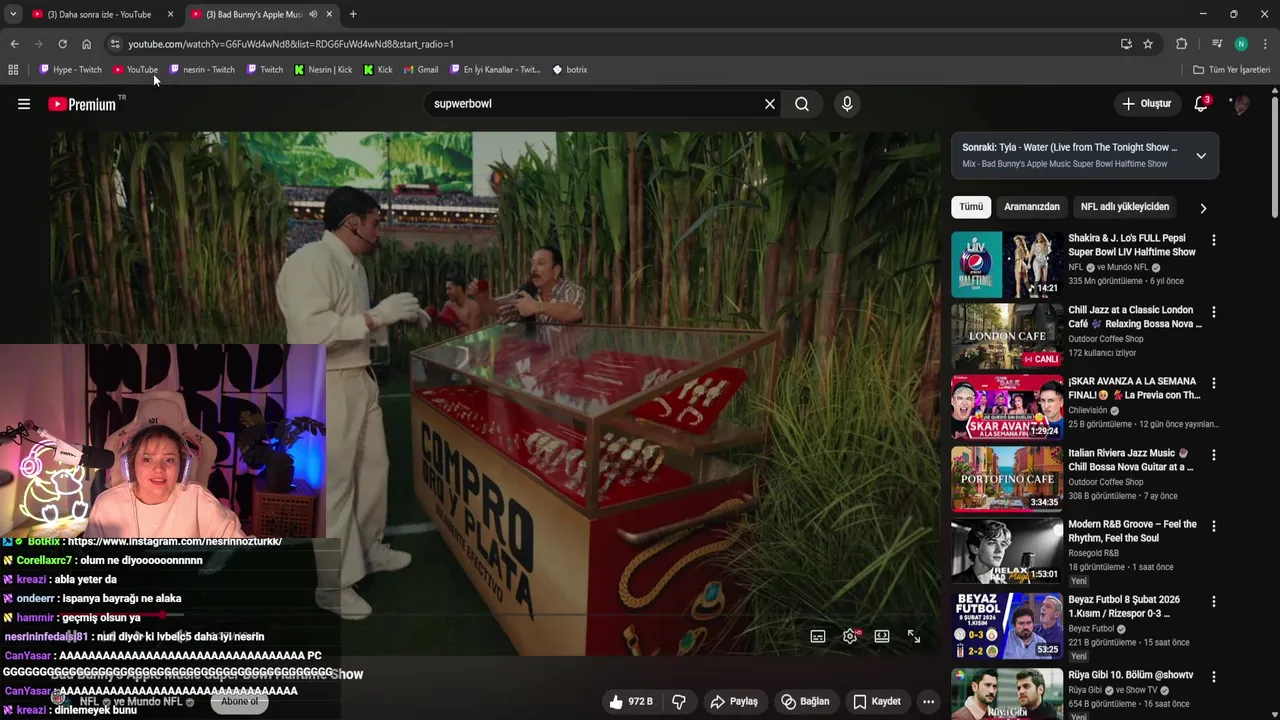Clear the search box with the X icon
Image resolution: width=1280 pixels, height=720 pixels.
tap(770, 104)
